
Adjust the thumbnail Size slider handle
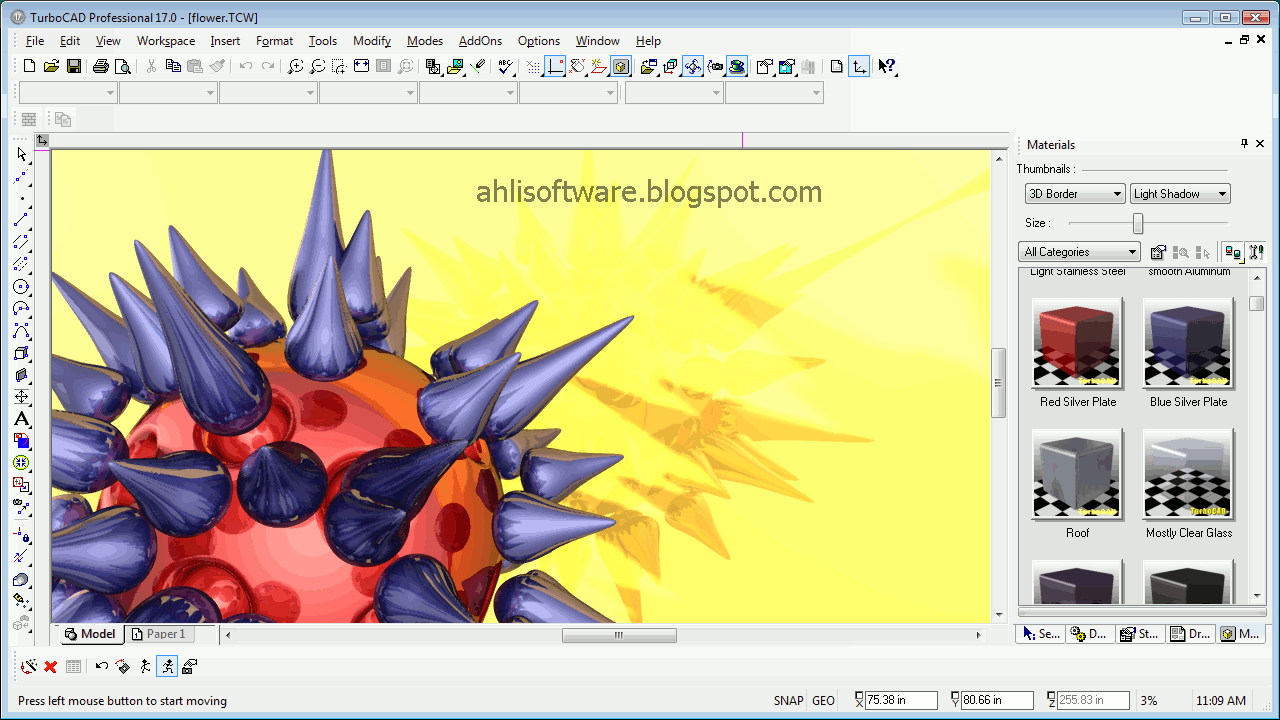1138,223
